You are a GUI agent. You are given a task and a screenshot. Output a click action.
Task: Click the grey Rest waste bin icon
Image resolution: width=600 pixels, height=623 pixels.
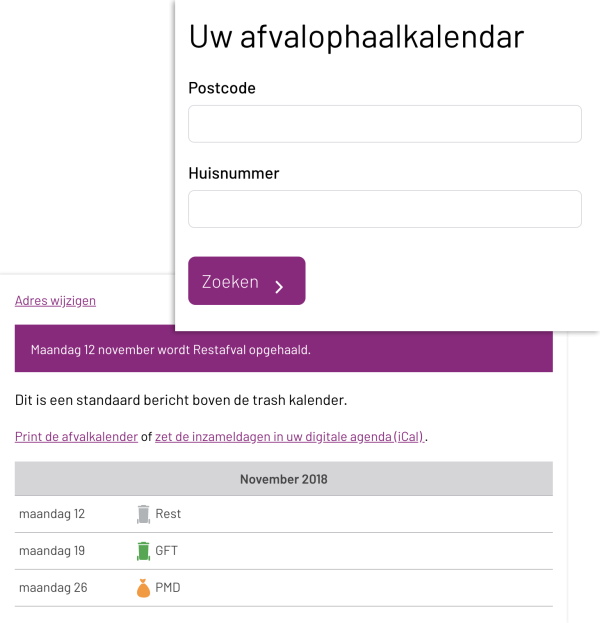[x=143, y=514]
